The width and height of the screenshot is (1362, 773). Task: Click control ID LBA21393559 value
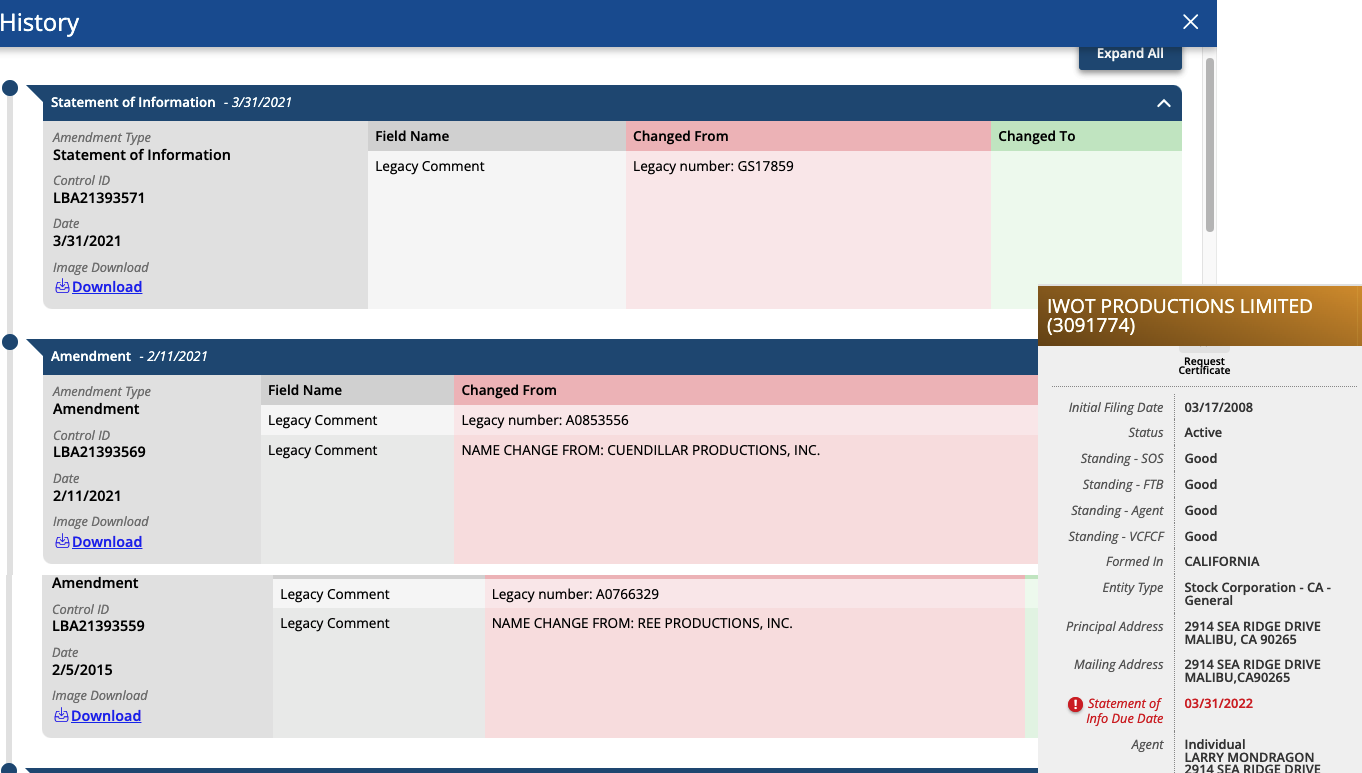coord(98,627)
